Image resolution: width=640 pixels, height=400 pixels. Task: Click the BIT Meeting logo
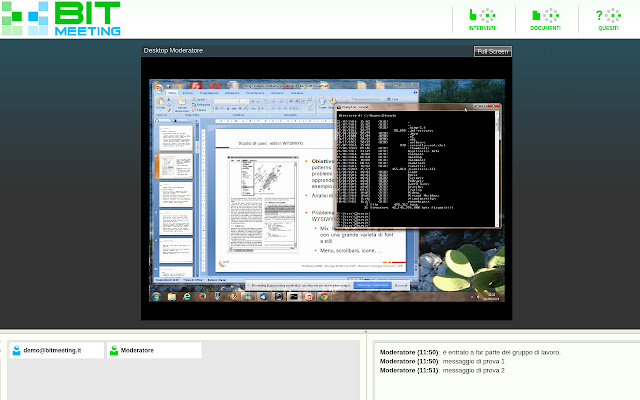[61, 18]
